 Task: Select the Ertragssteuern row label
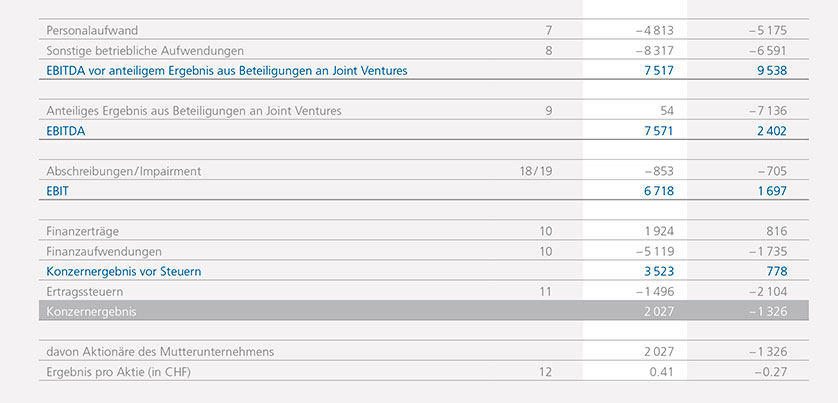(x=88, y=291)
